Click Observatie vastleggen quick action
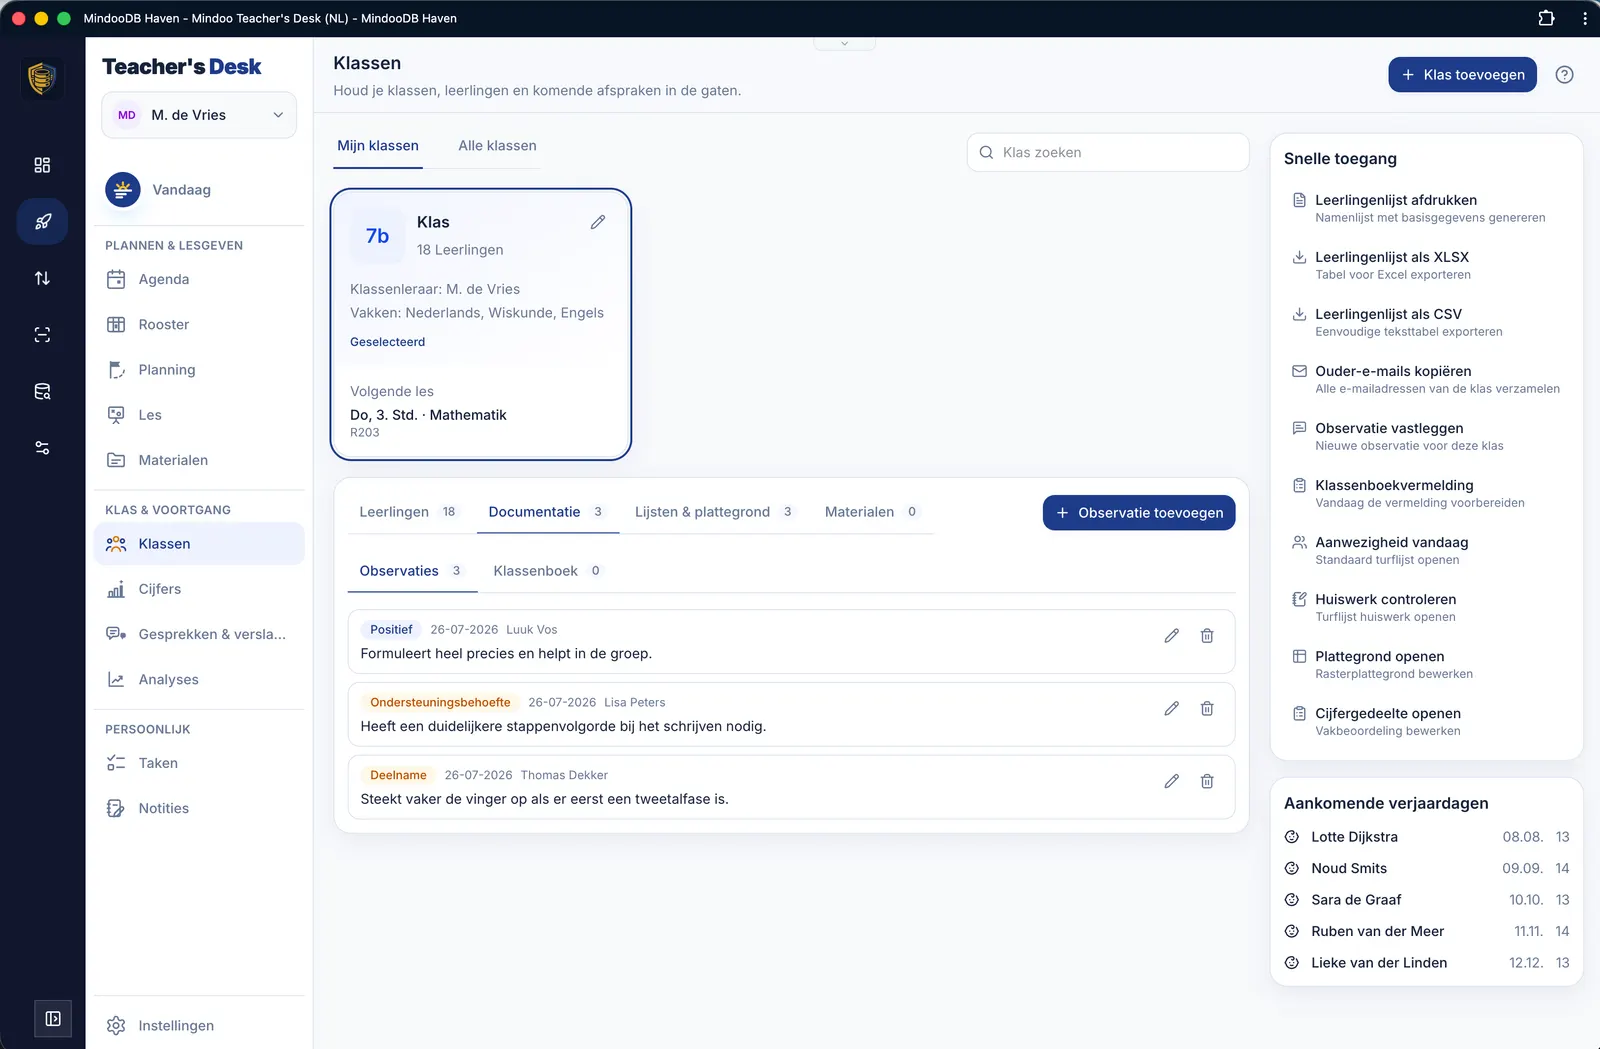 (1426, 436)
